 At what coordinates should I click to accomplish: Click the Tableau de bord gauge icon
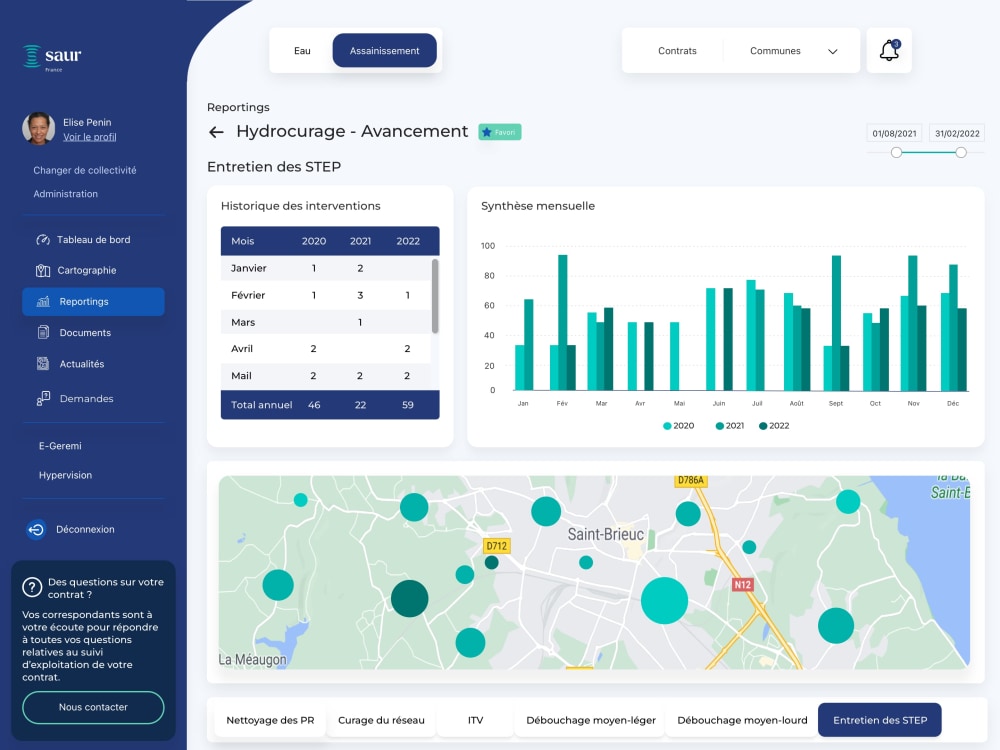pos(43,240)
